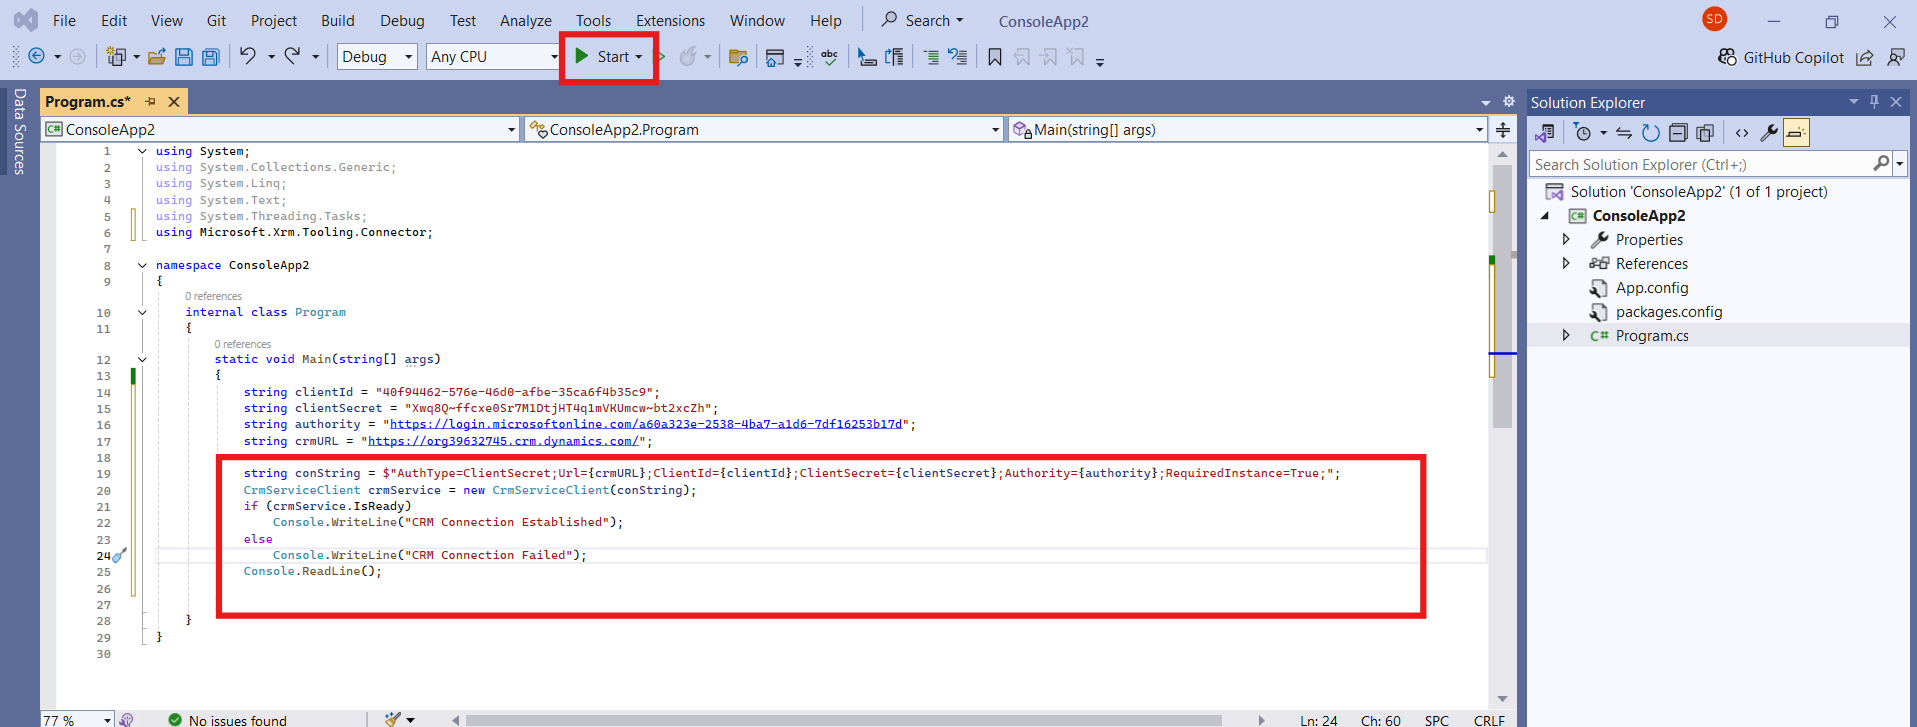Toggle pin on the Program.cs tab

151,102
